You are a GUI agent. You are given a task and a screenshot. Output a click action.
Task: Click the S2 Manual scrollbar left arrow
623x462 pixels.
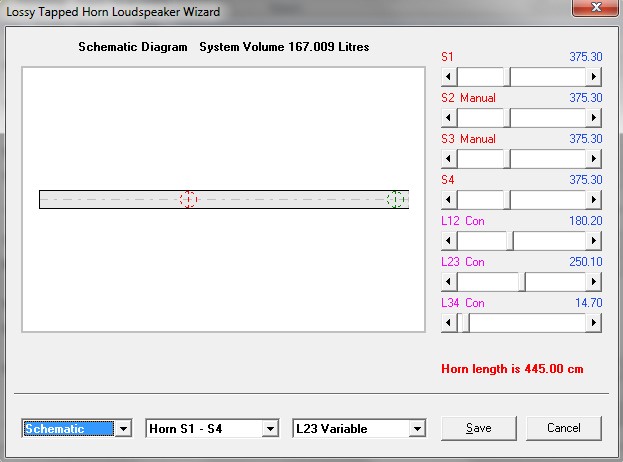pos(449,118)
